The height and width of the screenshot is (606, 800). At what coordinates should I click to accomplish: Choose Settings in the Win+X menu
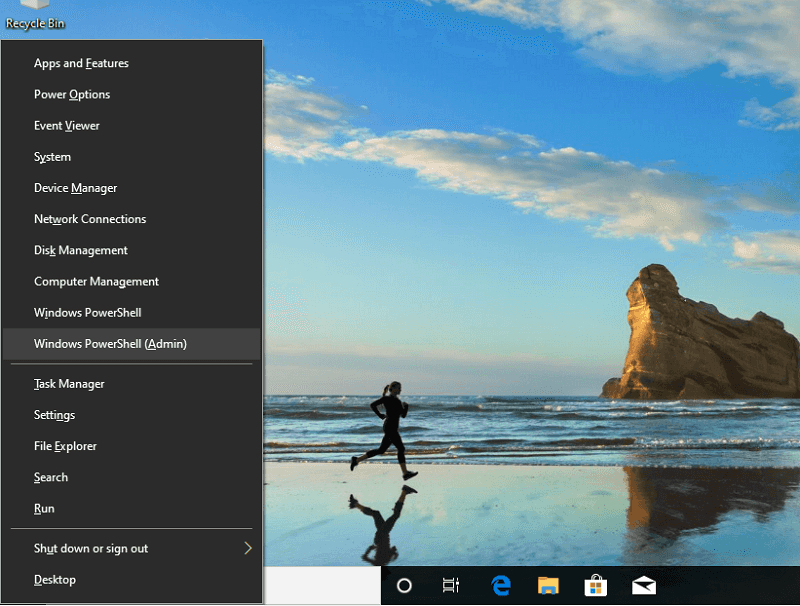tap(54, 415)
